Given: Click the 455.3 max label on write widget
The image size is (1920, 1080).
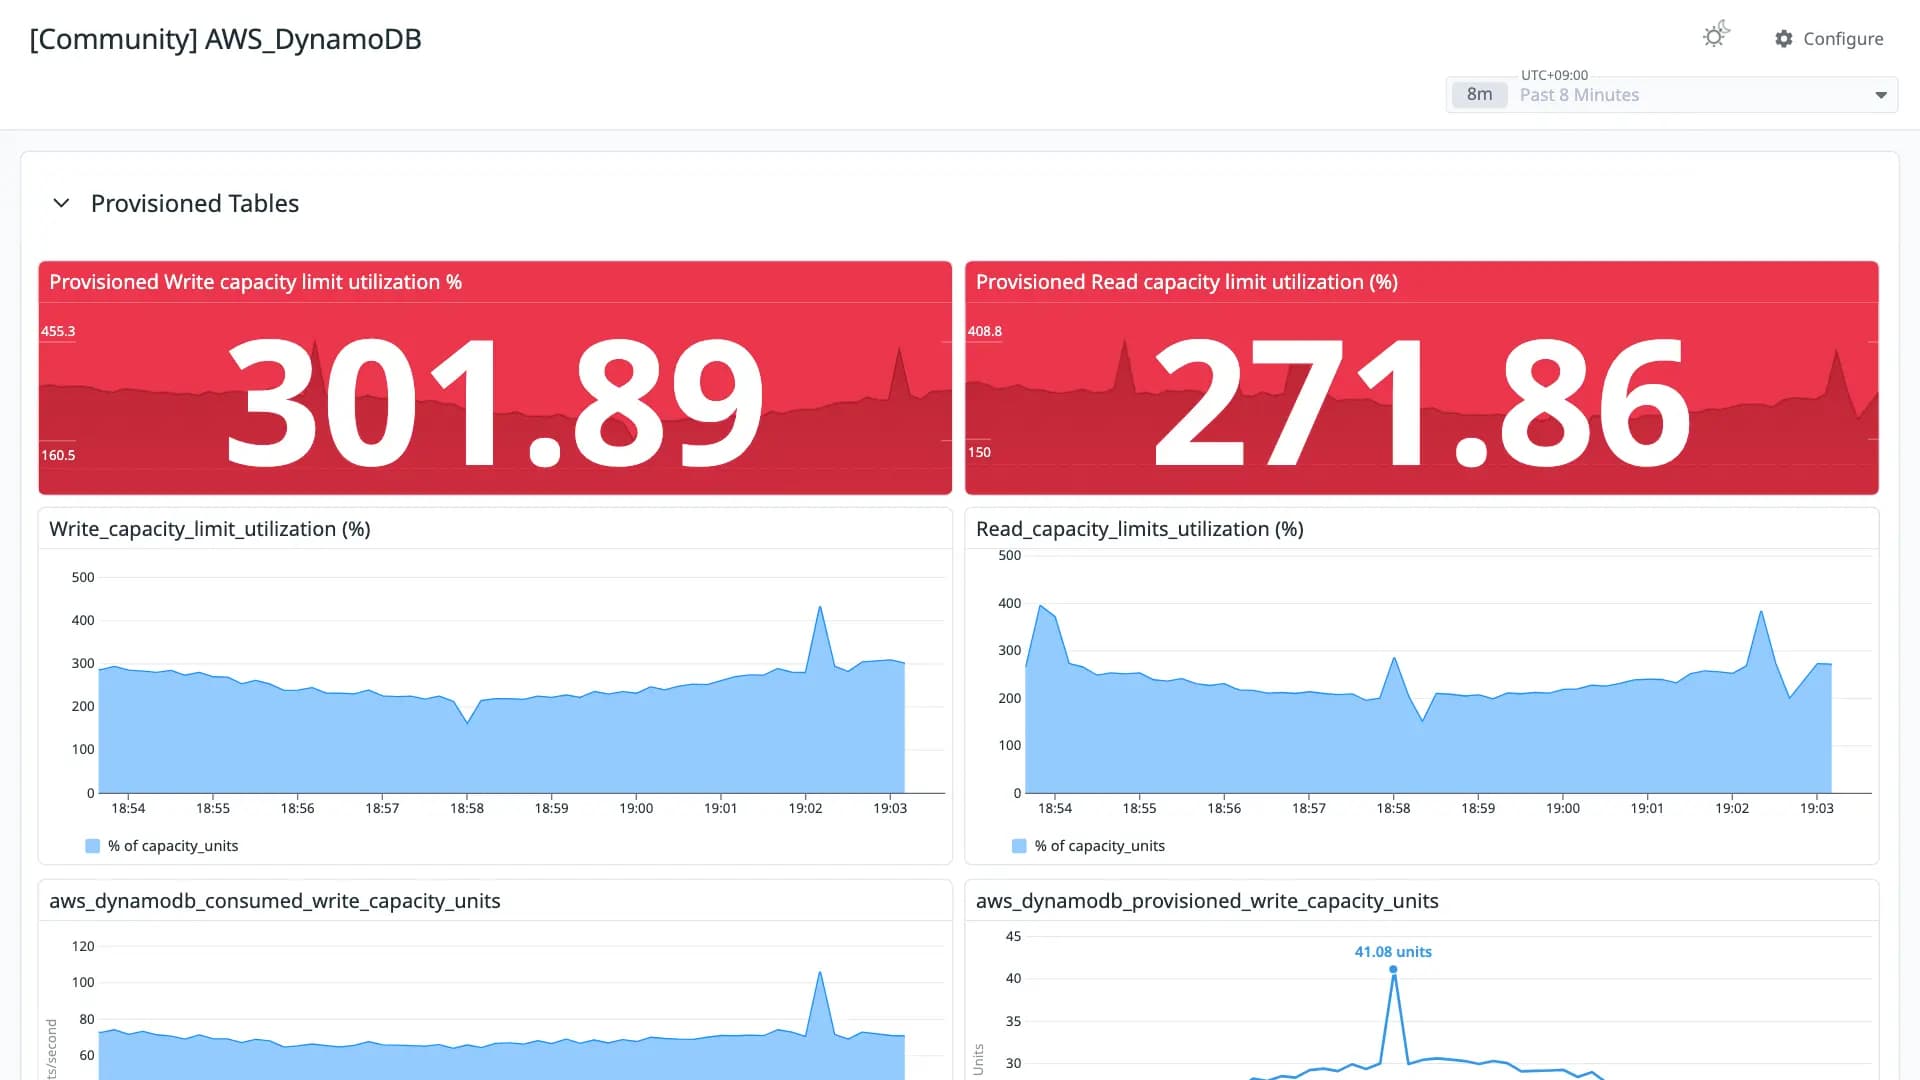Looking at the screenshot, I should (x=58, y=331).
